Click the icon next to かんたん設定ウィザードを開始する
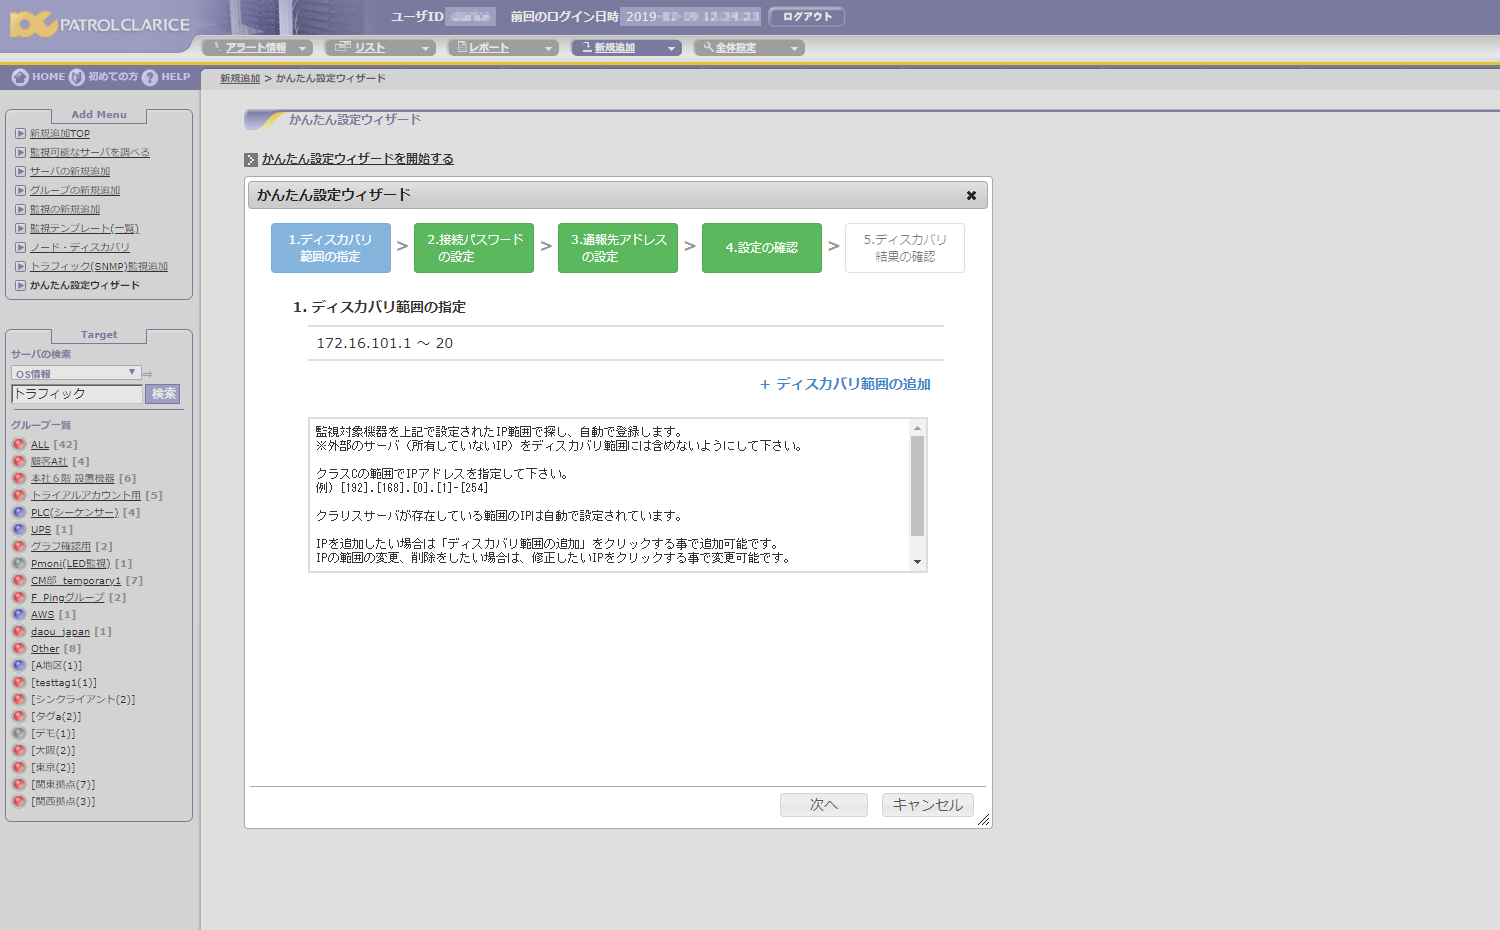1500x930 pixels. [251, 159]
